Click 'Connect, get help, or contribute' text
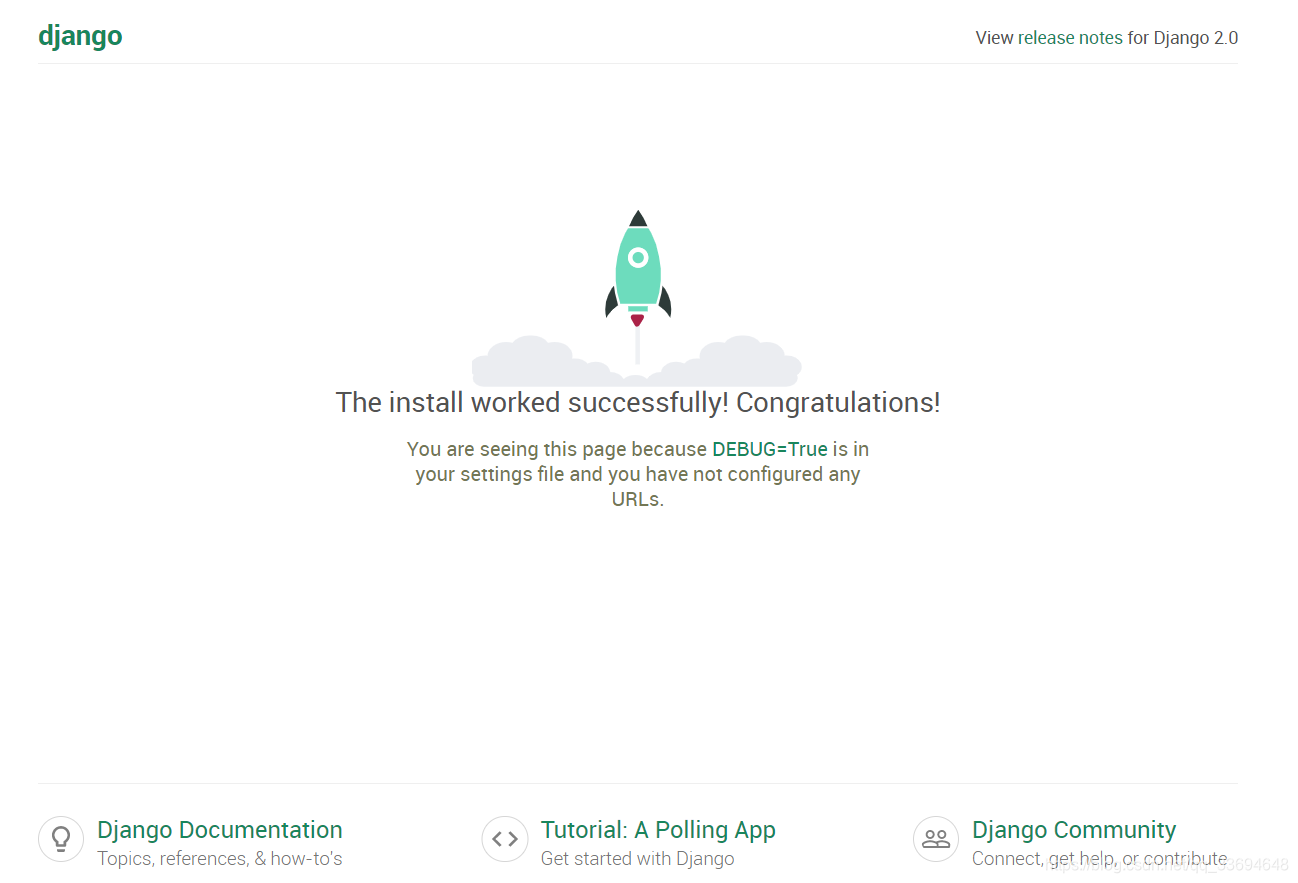This screenshot has height=883, width=1298. [1100, 859]
